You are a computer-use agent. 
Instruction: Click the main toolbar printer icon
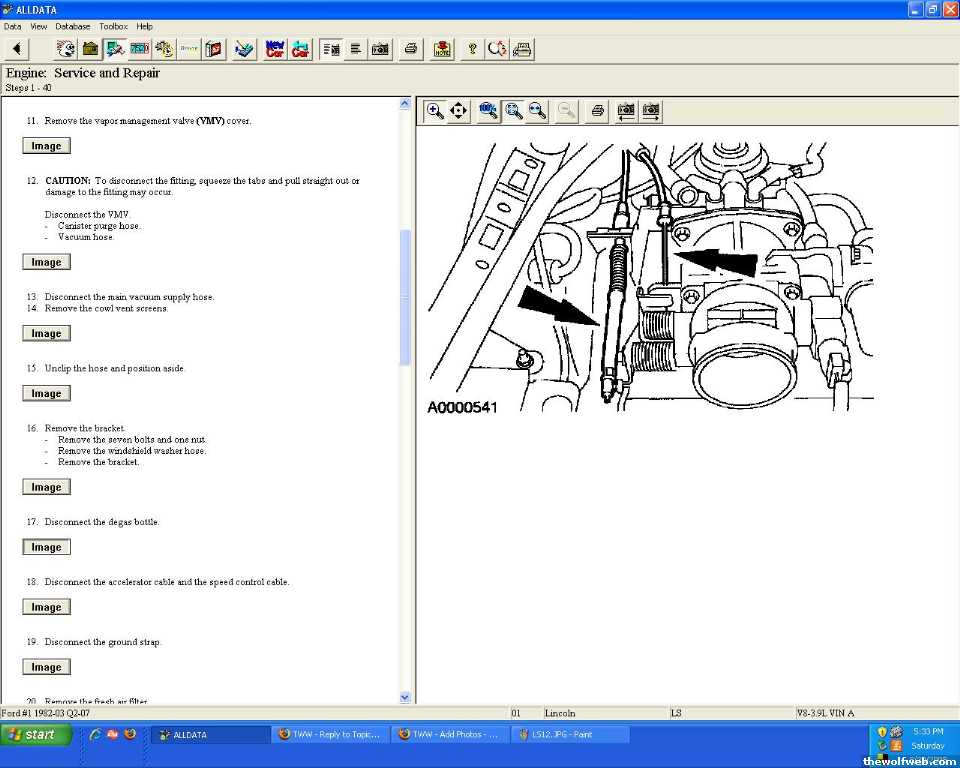coord(410,49)
